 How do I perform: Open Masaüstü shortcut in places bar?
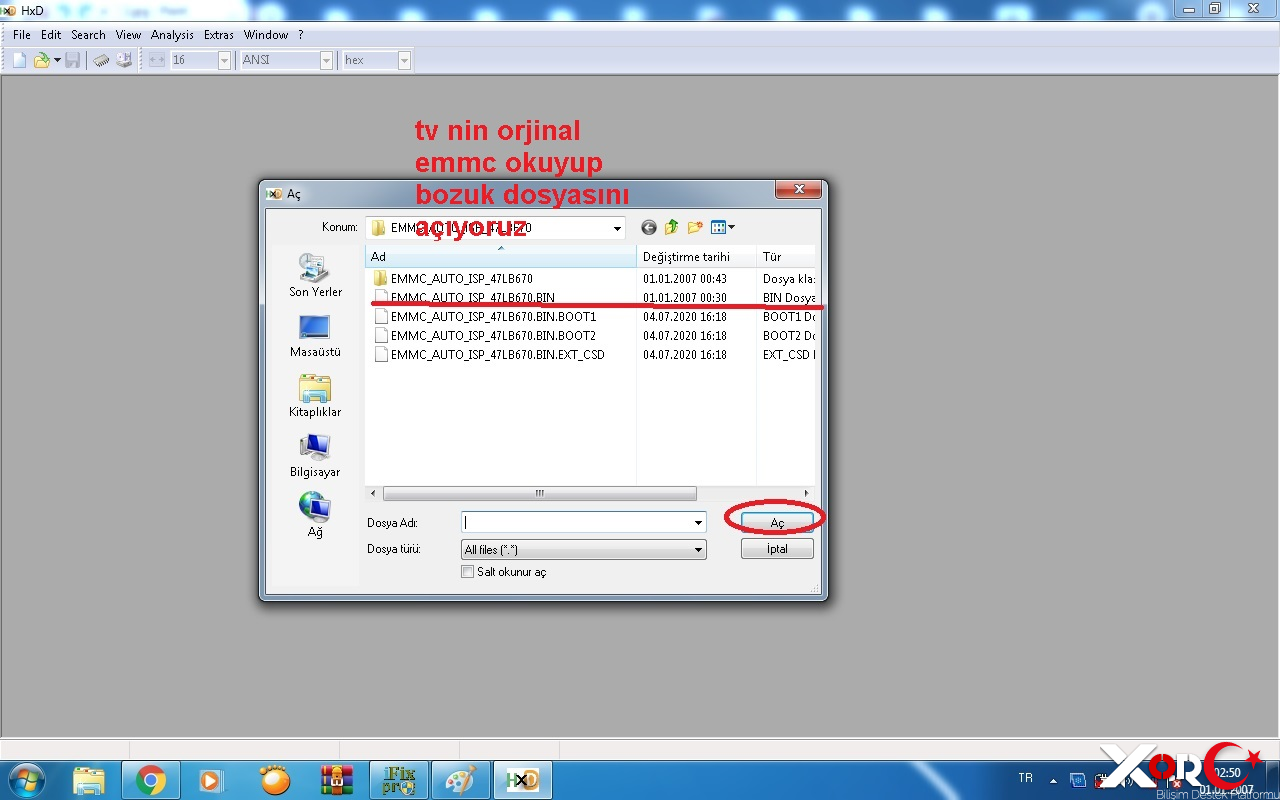tap(315, 336)
